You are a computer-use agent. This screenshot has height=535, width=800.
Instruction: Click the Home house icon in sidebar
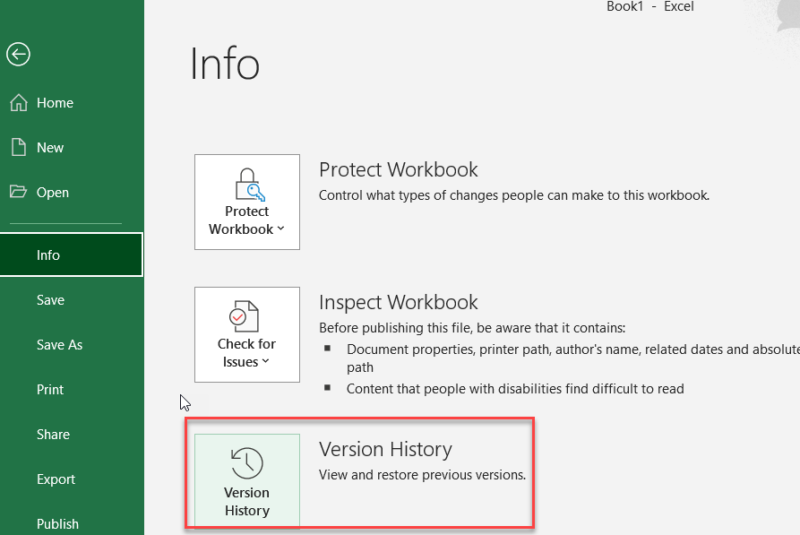tap(18, 103)
